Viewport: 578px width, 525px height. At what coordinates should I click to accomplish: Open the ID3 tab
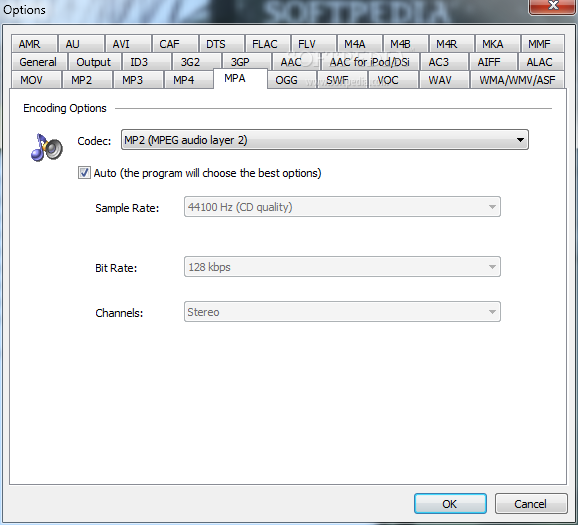pyautogui.click(x=146, y=62)
